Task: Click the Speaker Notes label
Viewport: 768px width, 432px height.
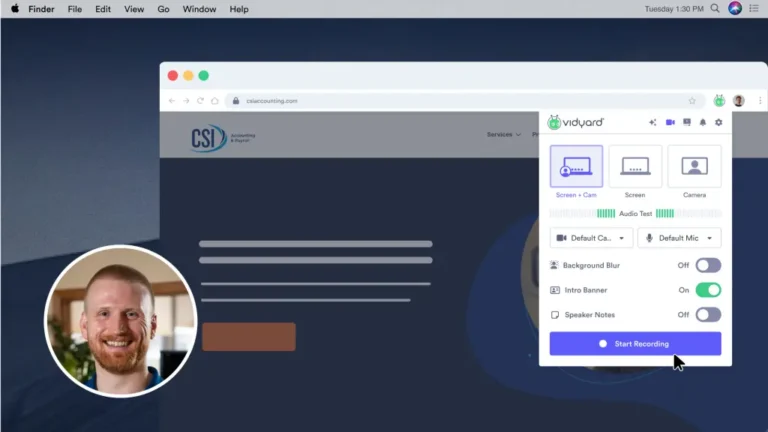Action: (x=590, y=314)
